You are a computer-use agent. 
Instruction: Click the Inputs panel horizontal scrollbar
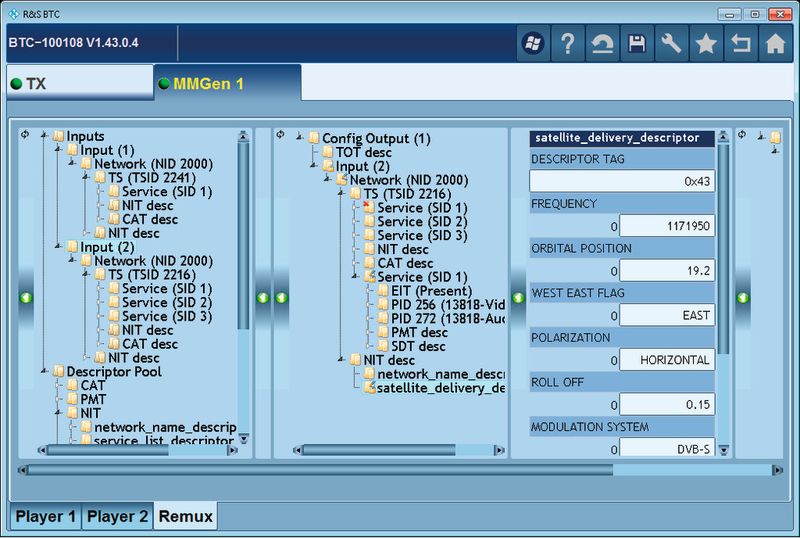point(138,450)
